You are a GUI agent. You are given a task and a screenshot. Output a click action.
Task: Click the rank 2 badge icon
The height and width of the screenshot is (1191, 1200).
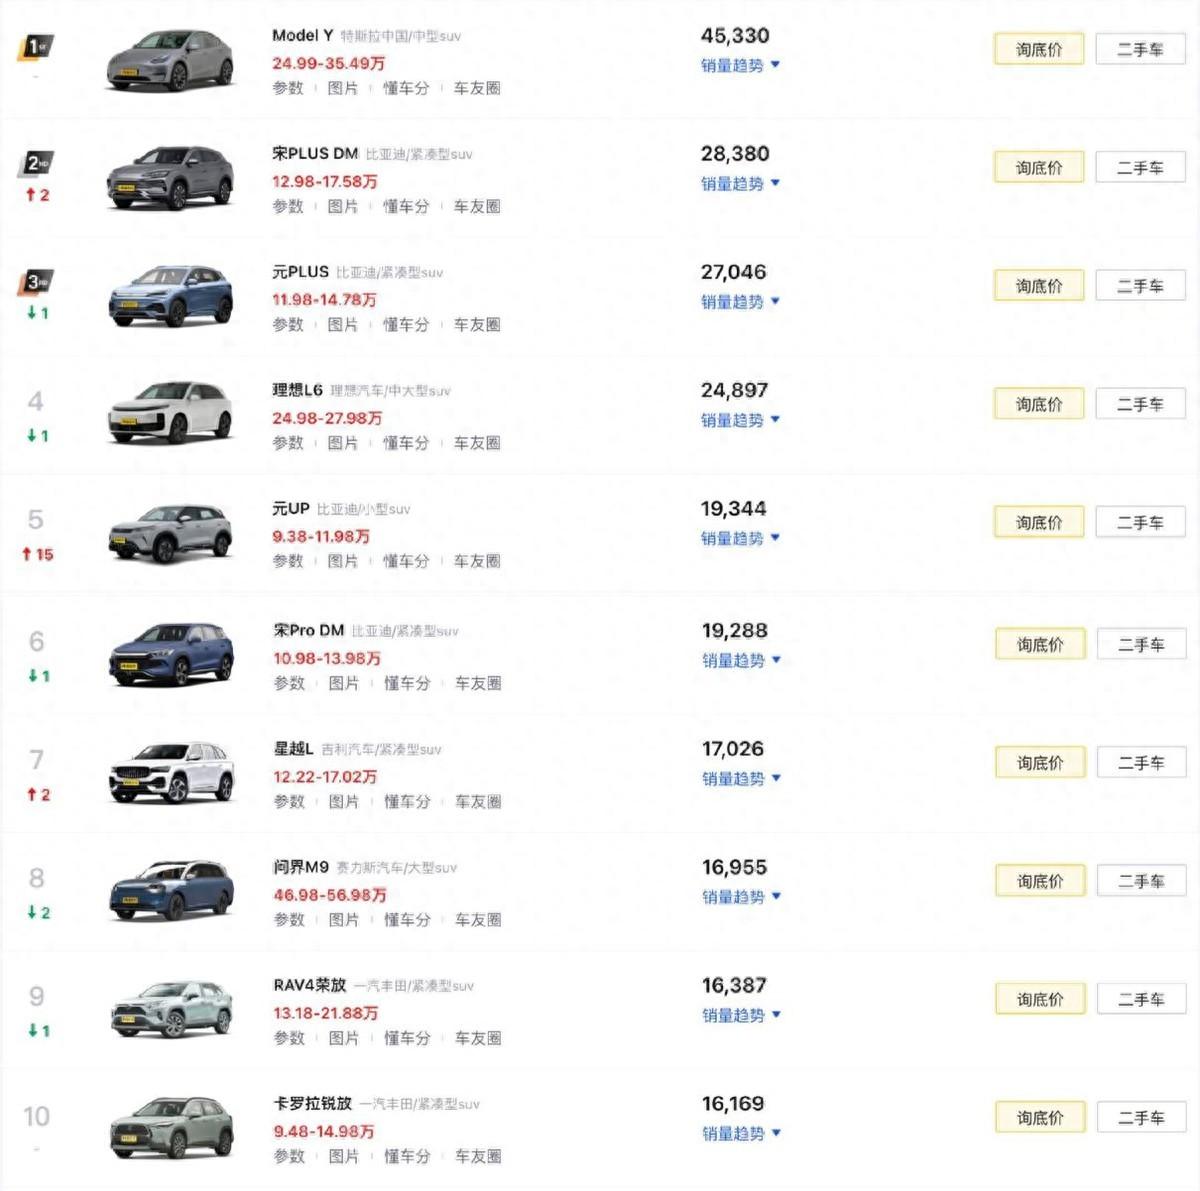(x=38, y=163)
